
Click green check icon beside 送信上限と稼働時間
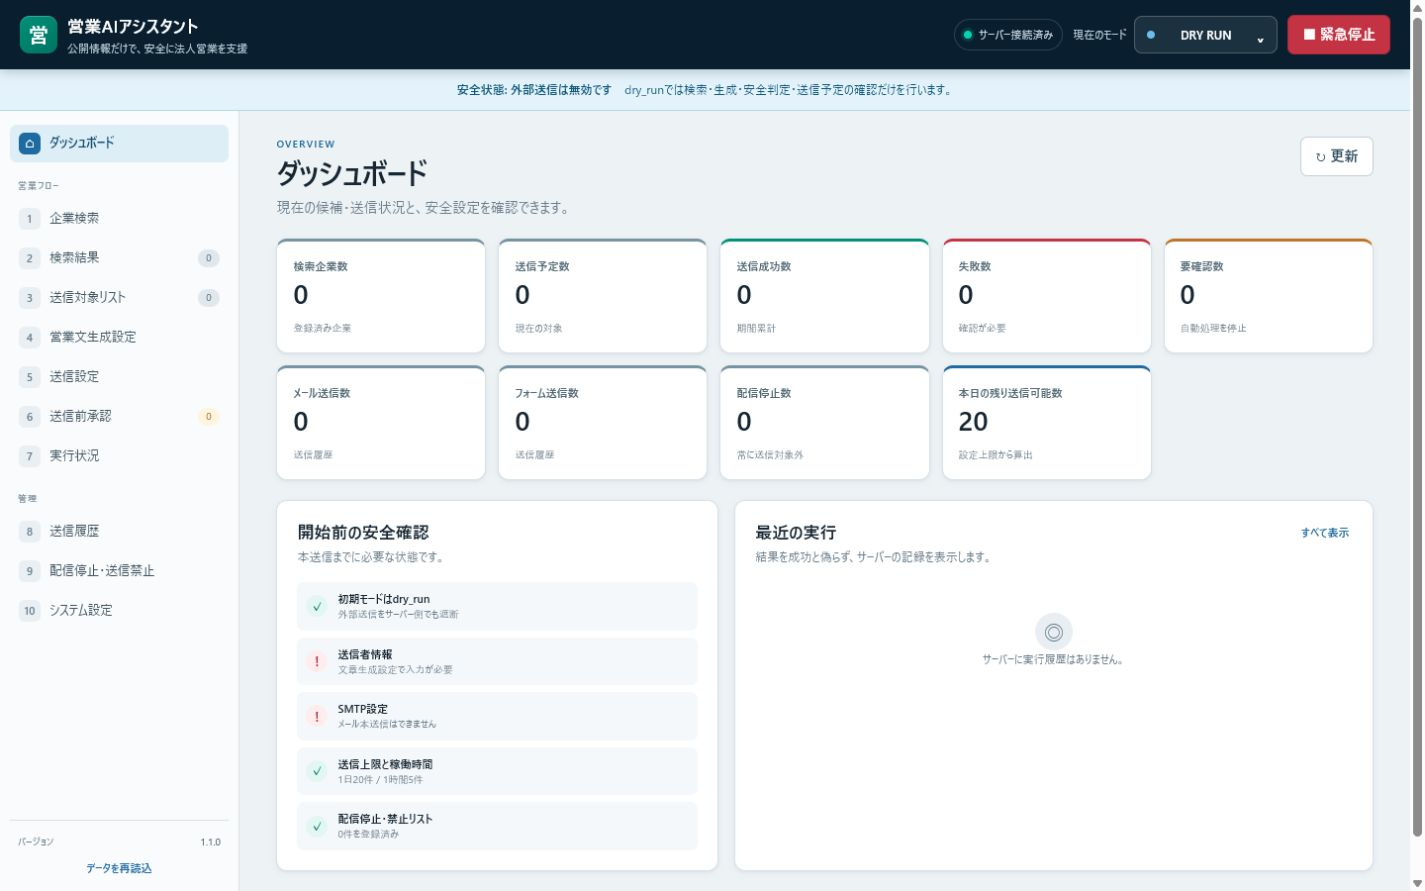(317, 771)
